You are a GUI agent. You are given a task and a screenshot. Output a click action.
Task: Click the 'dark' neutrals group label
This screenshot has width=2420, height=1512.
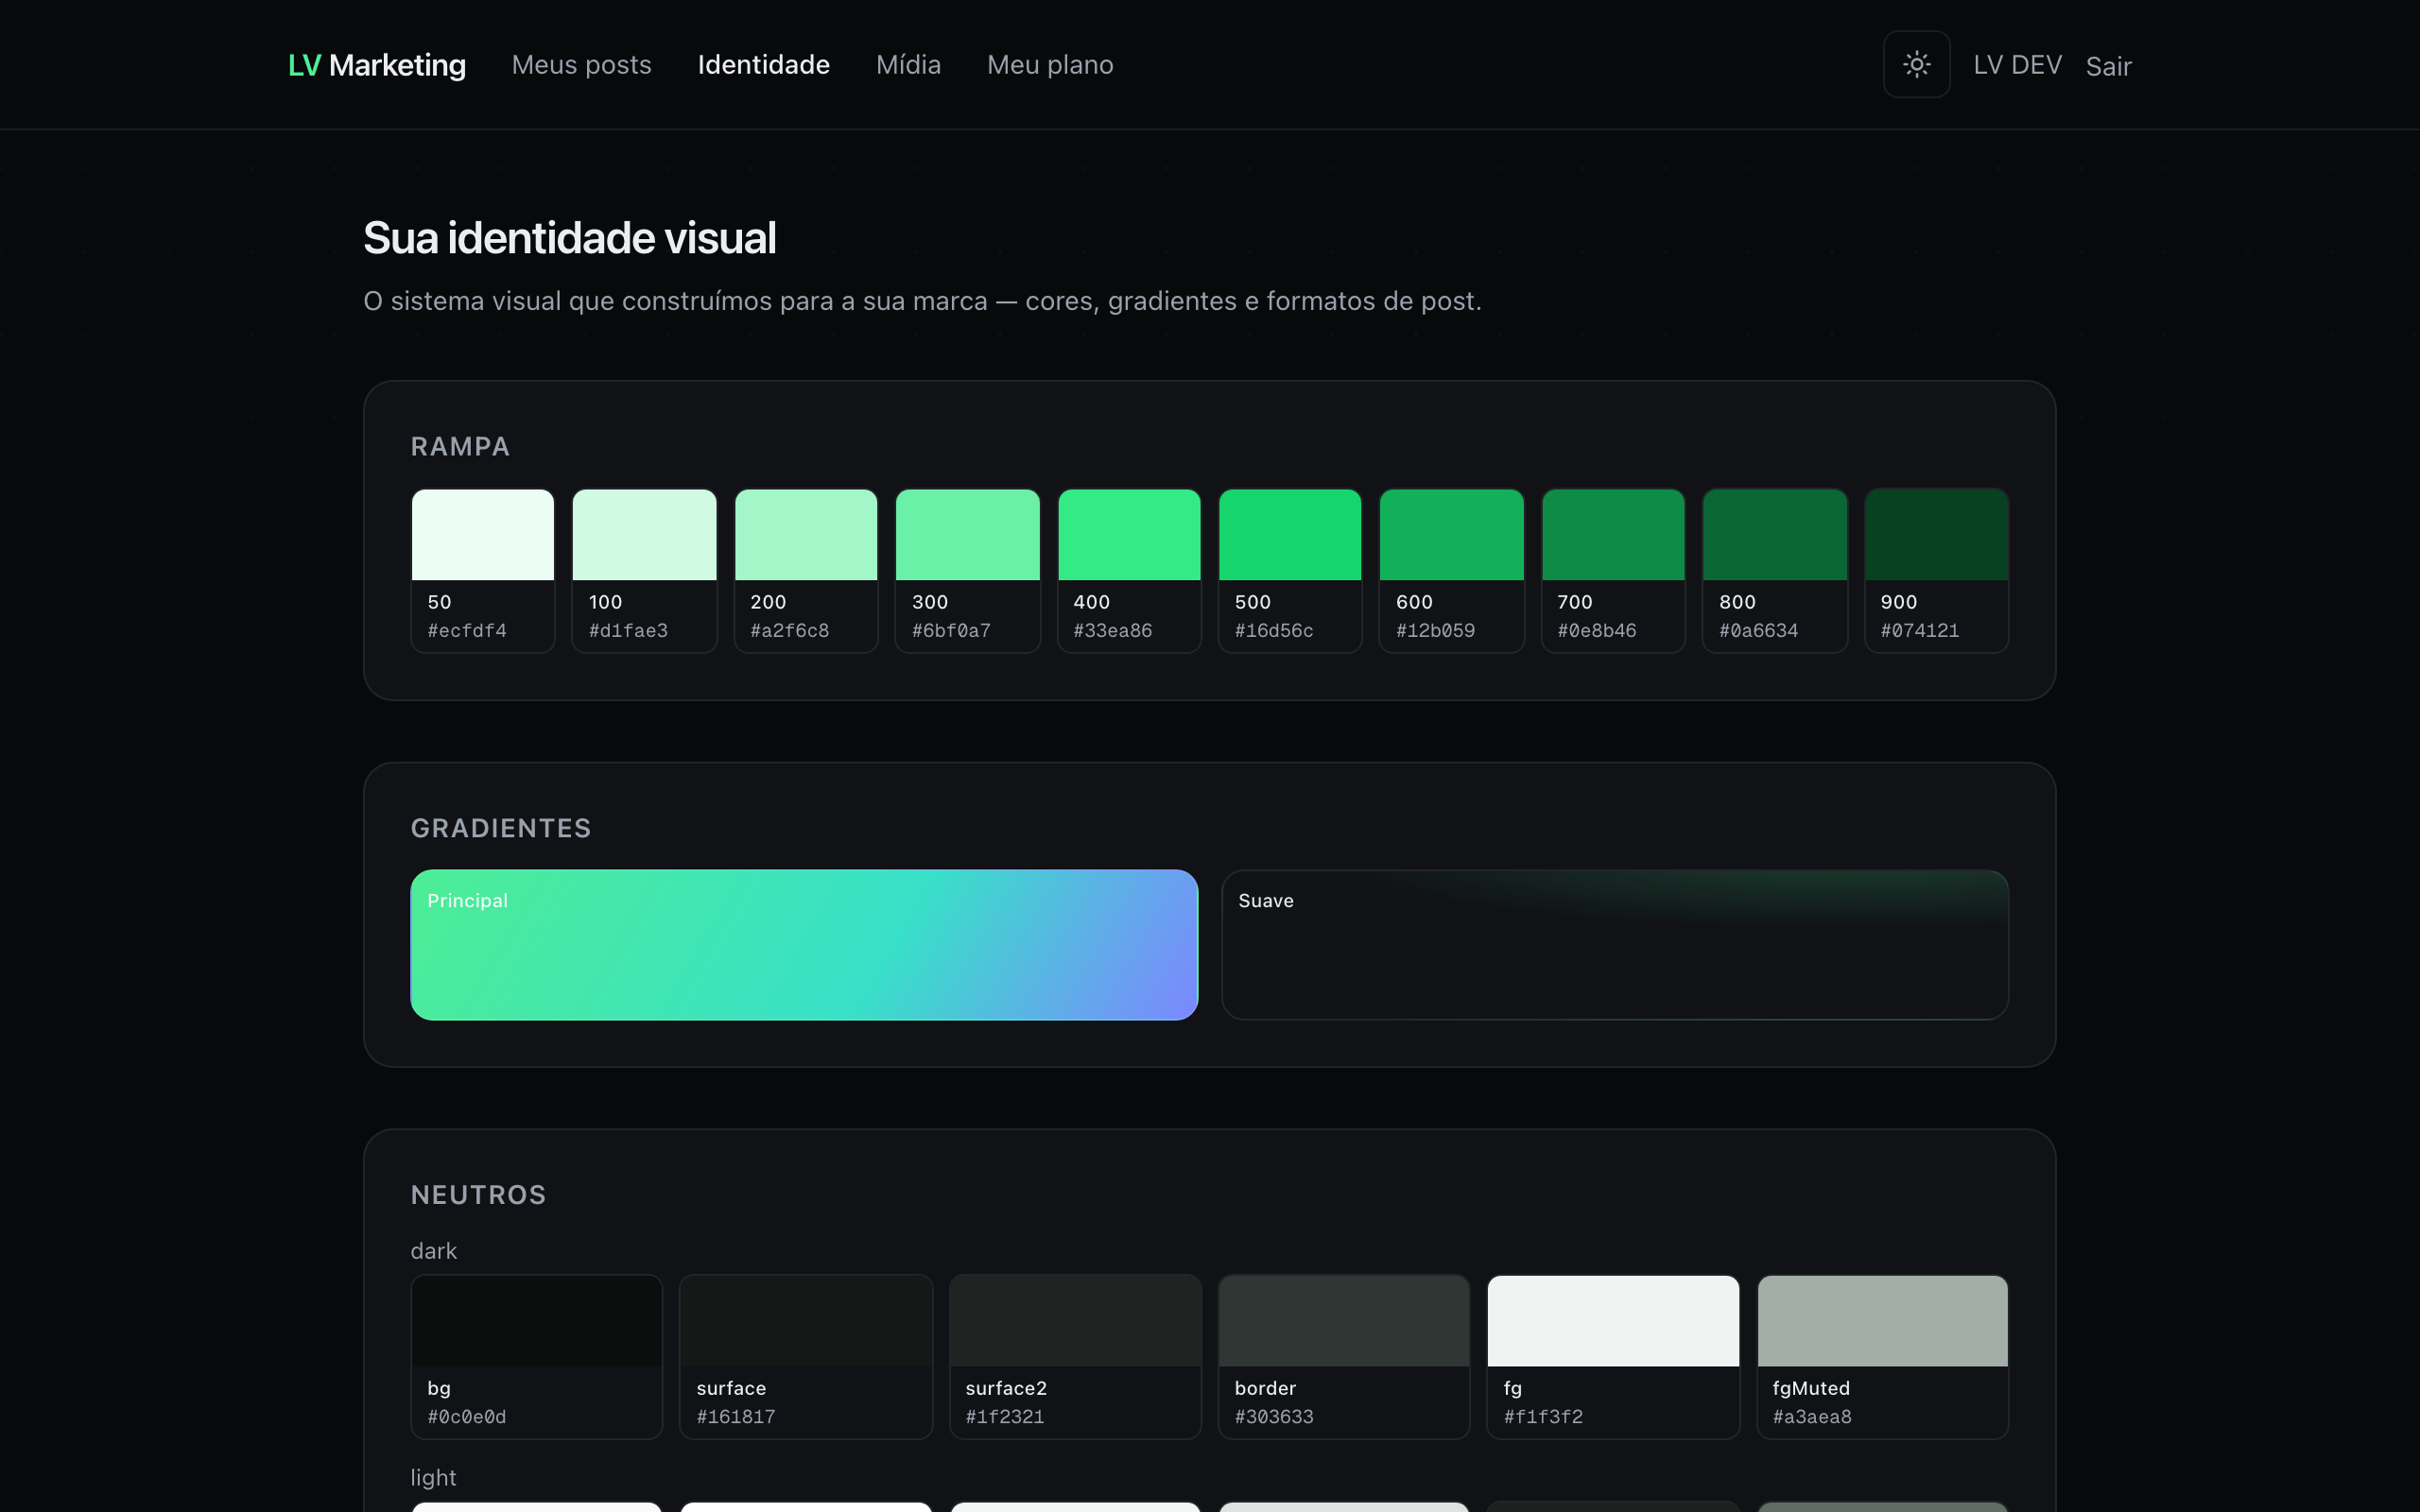click(433, 1251)
